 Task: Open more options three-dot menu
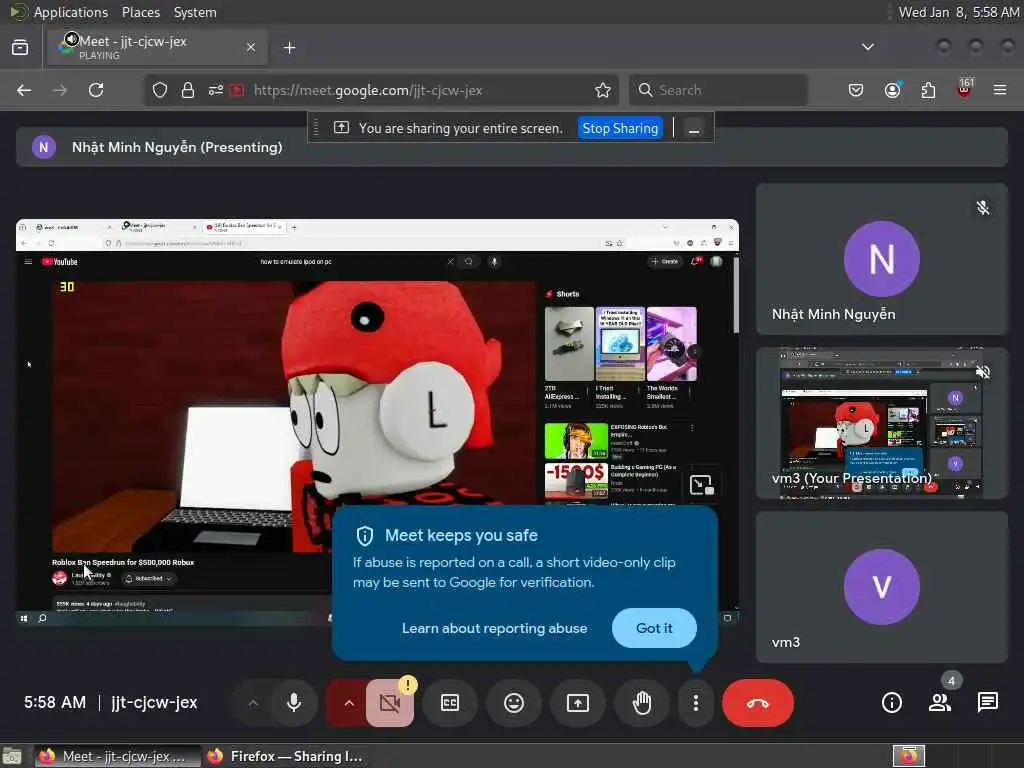[696, 703]
